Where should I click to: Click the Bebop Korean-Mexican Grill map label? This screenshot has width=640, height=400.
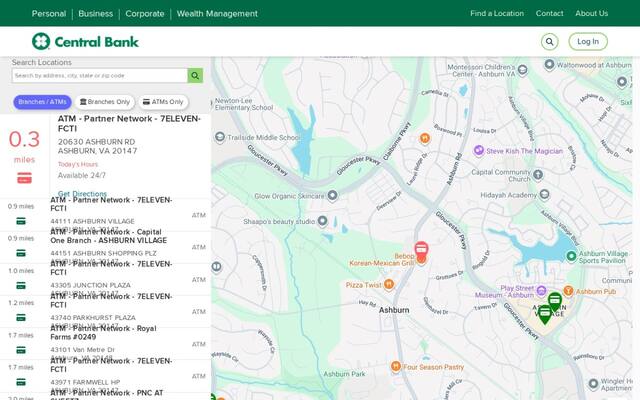382,260
